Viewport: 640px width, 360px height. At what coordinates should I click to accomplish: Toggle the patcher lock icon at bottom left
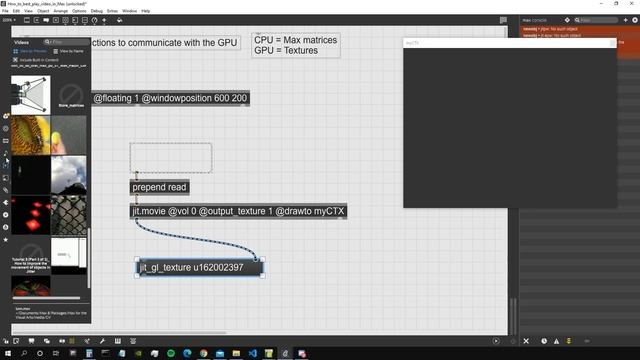point(6,341)
